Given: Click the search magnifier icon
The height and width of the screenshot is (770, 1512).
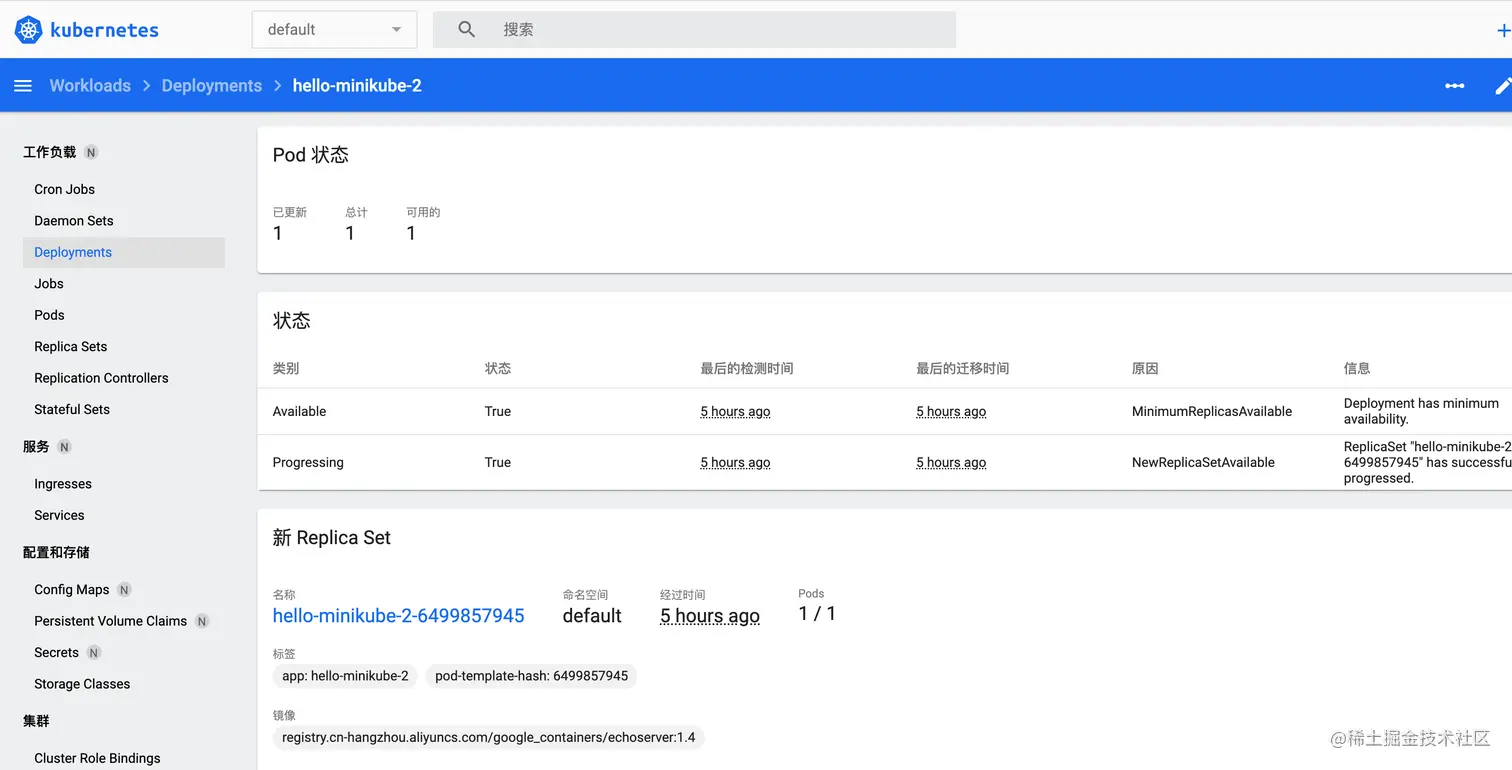Looking at the screenshot, I should pyautogui.click(x=467, y=30).
